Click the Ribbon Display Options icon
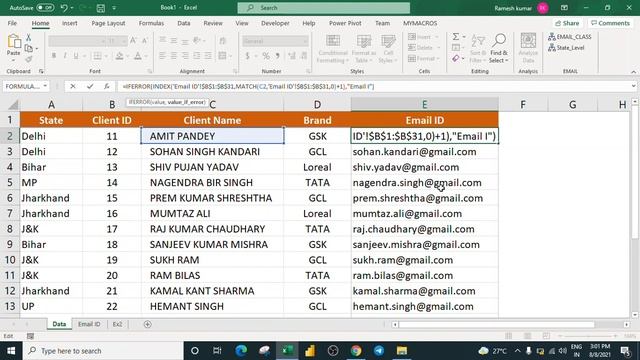This screenshot has width=640, height=360. (564, 8)
